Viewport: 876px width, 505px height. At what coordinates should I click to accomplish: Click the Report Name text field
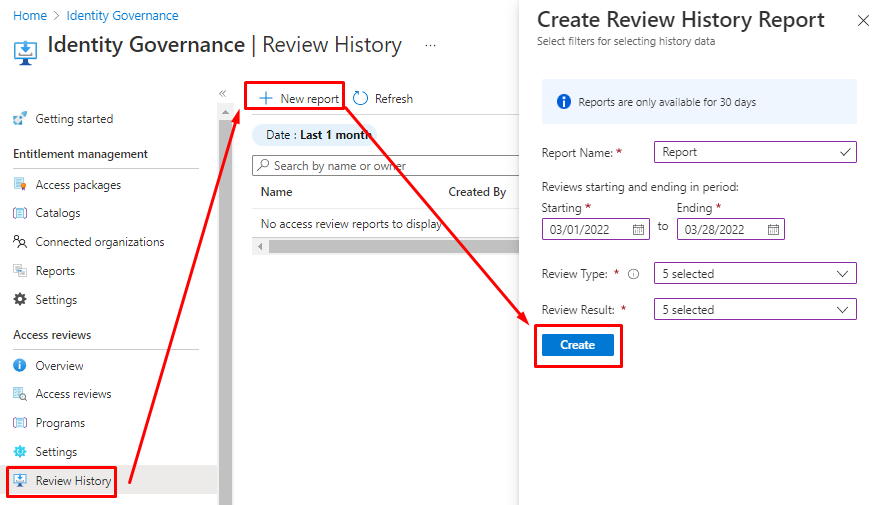click(745, 152)
